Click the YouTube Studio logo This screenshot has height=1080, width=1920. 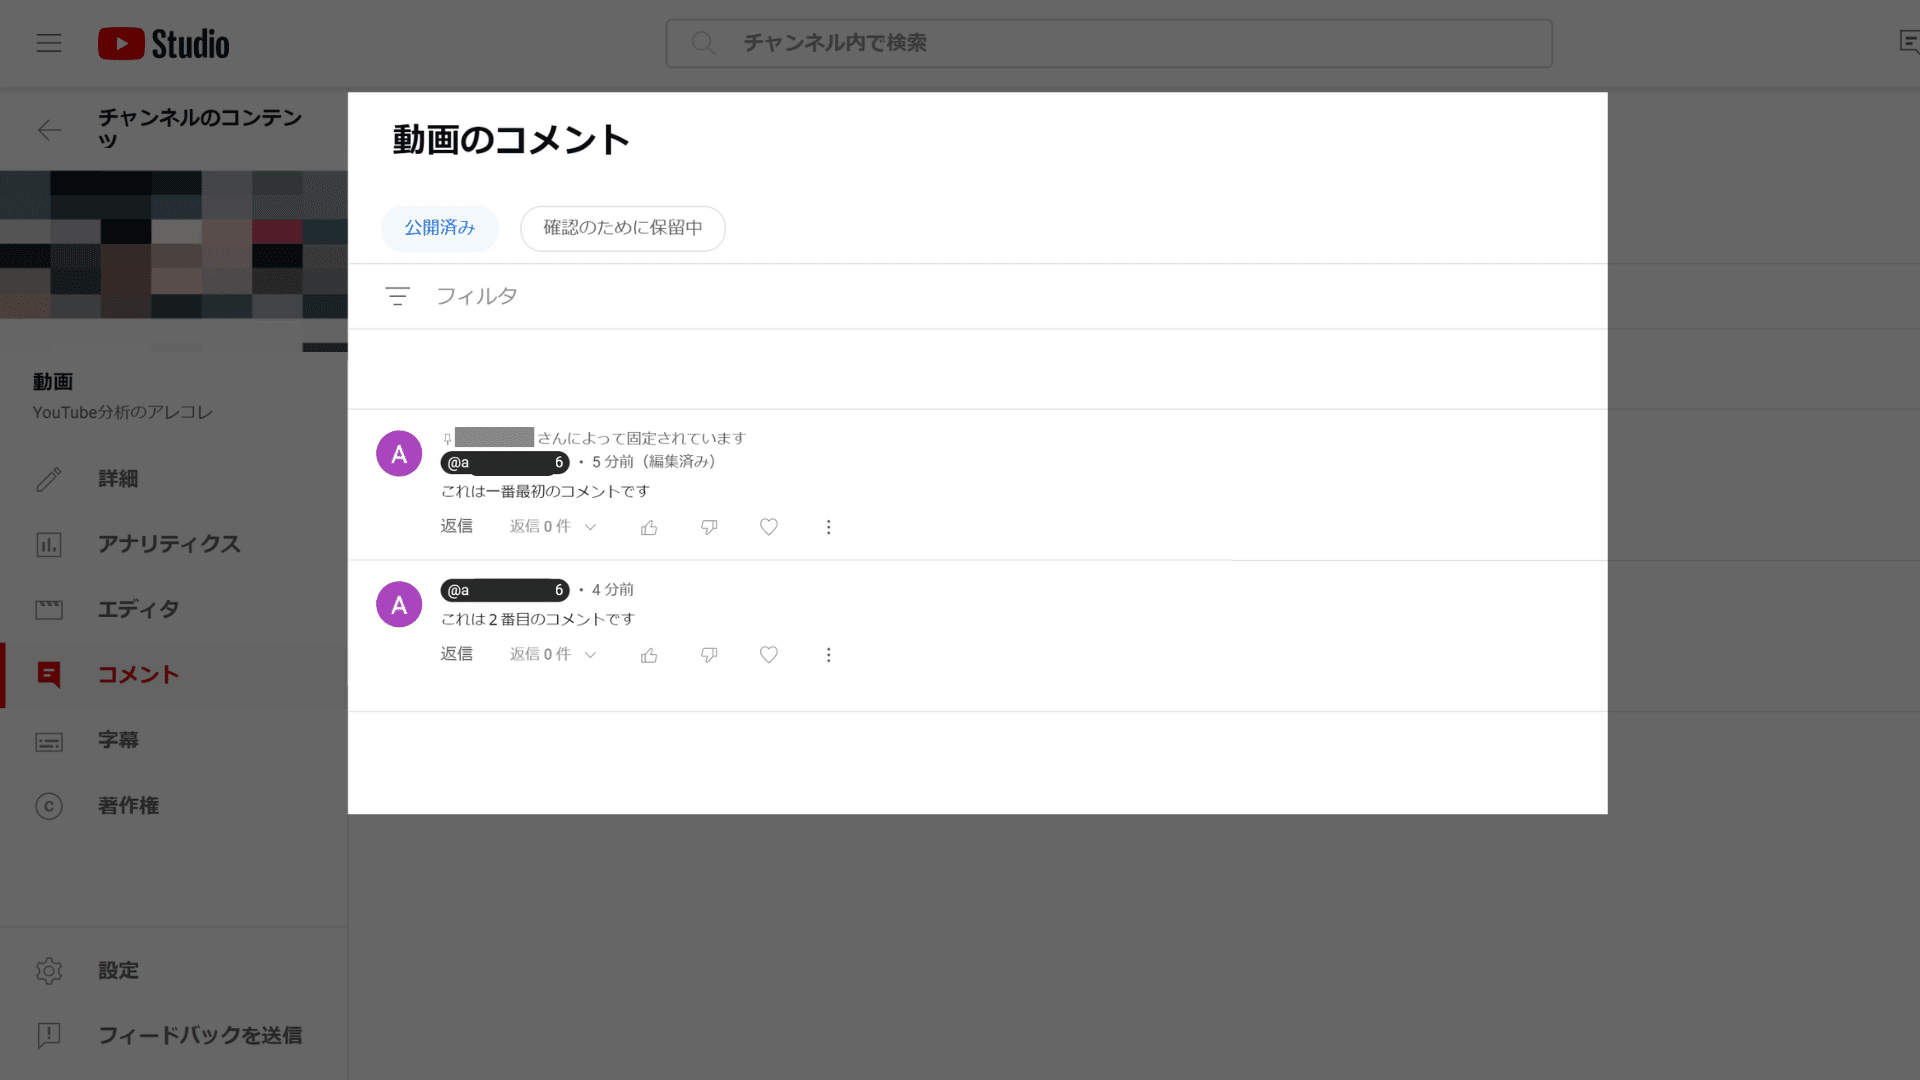[164, 44]
